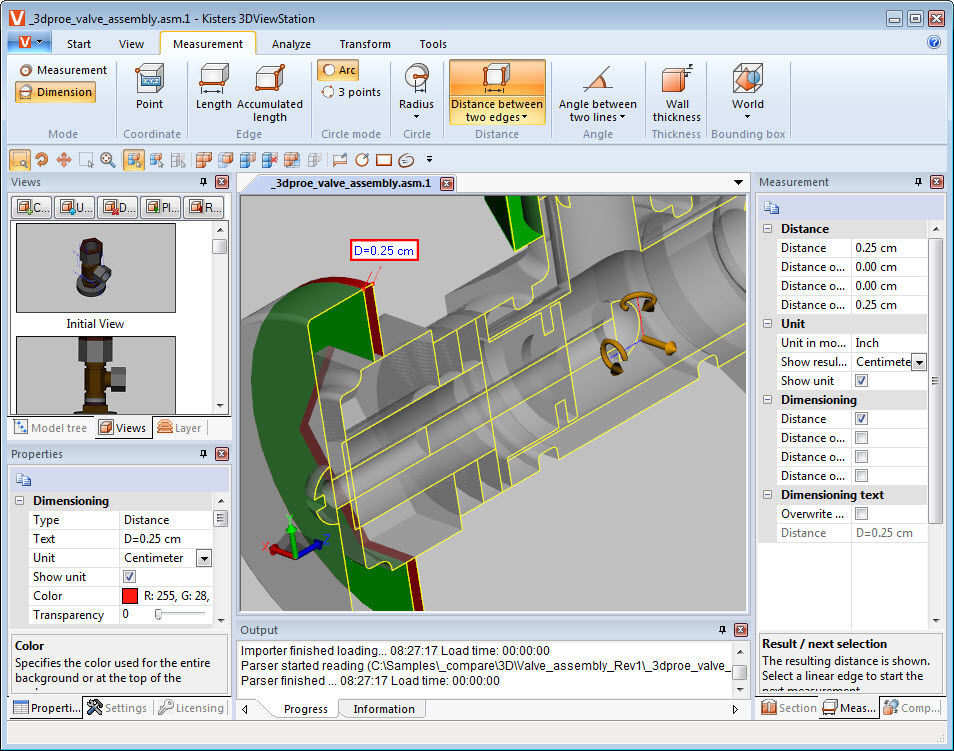The image size is (954, 751).
Task: Click copy icon in Properties panel
Action: point(23,480)
